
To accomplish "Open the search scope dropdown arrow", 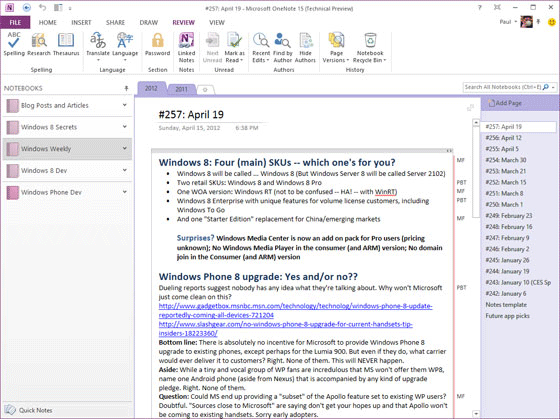I will click(553, 87).
